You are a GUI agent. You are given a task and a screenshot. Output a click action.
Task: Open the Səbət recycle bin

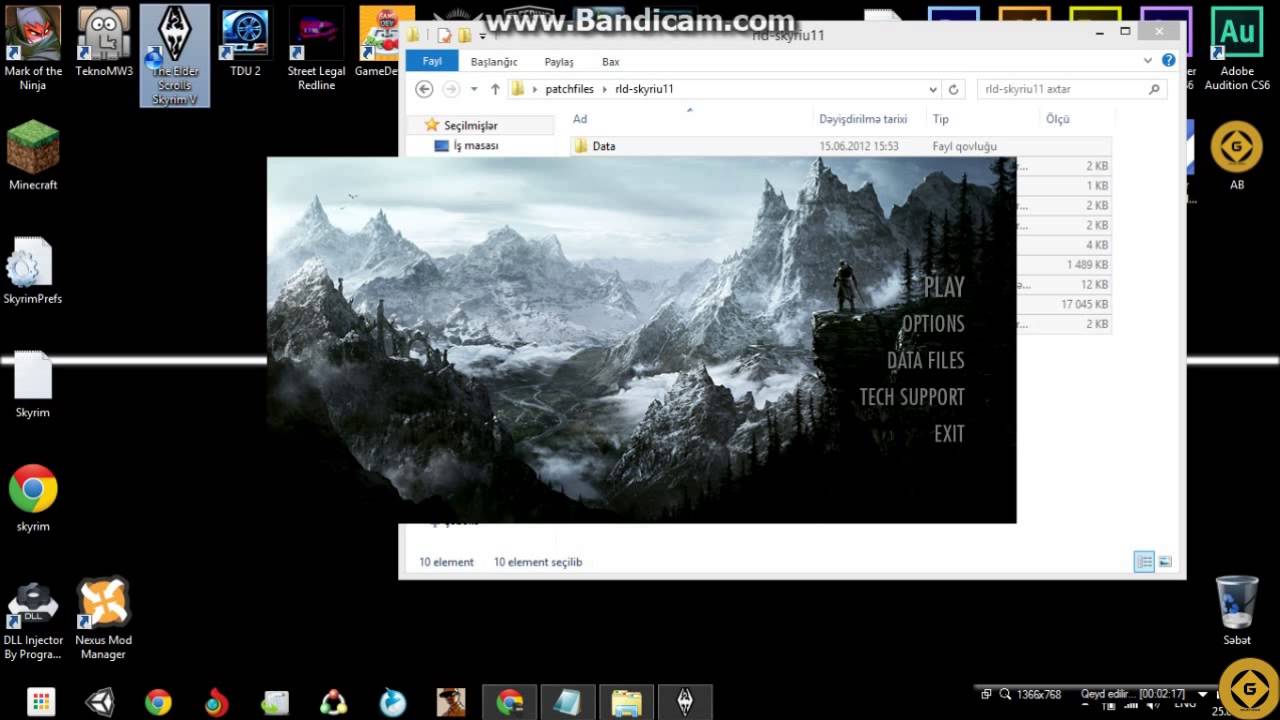[x=1237, y=610]
